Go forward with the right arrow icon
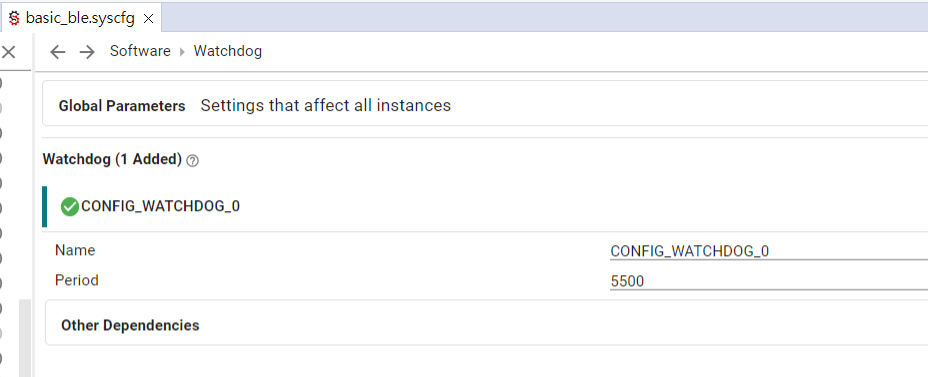928x377 pixels. tap(87, 52)
